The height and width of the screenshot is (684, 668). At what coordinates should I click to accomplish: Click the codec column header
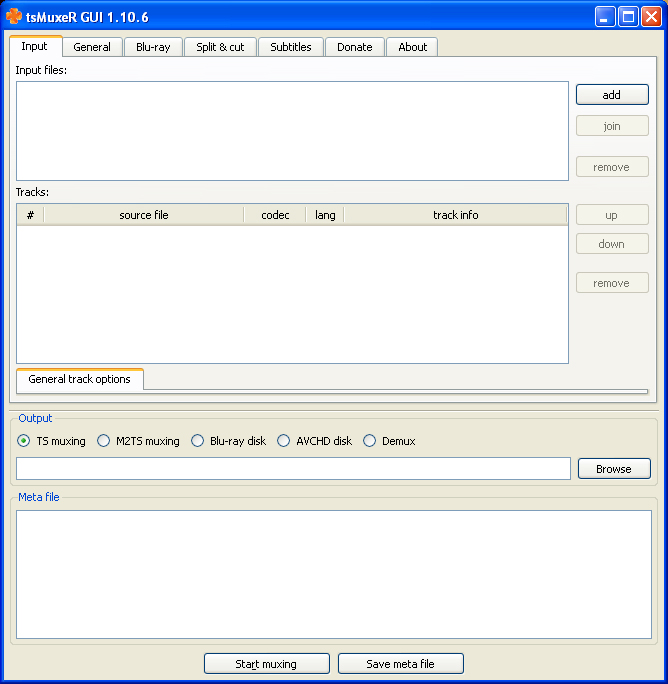(x=275, y=215)
